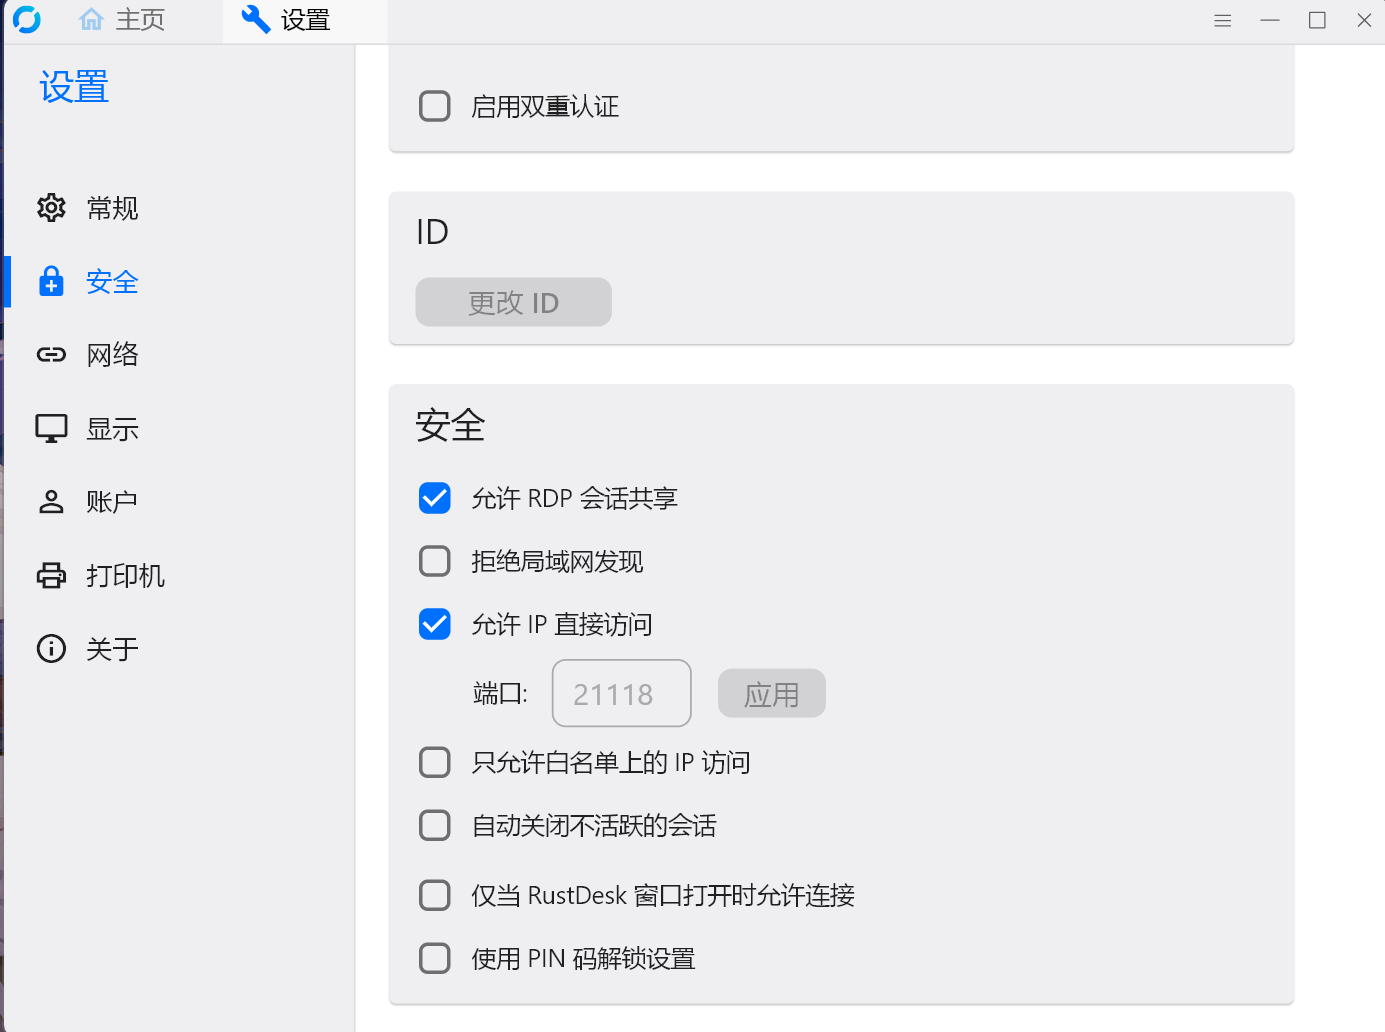Open 关于 via the info icon
Image resolution: width=1385 pixels, height=1032 pixels.
[x=51, y=648]
